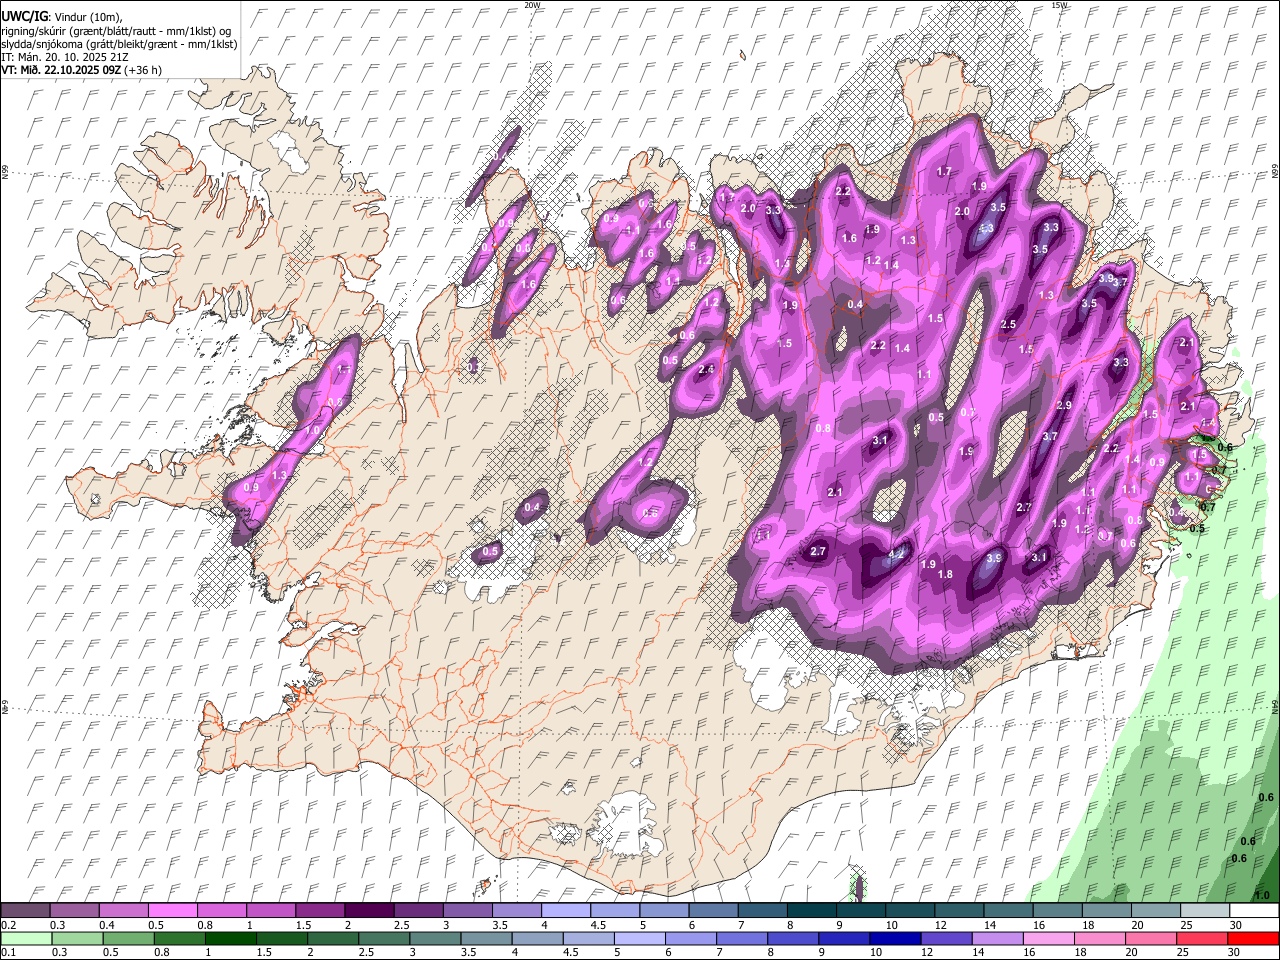Click the snow legend swatch between 0.2 and 0.3
The height and width of the screenshot is (960, 1280).
26,910
